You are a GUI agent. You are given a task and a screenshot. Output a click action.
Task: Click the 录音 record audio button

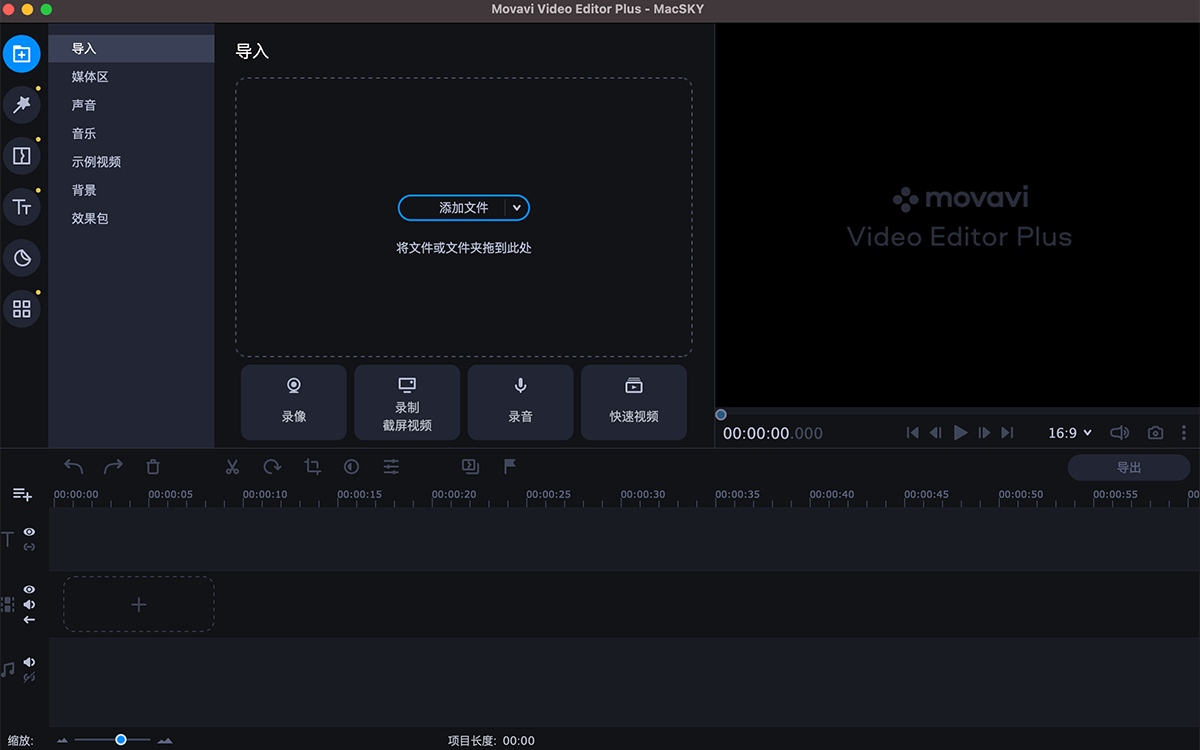pyautogui.click(x=520, y=402)
